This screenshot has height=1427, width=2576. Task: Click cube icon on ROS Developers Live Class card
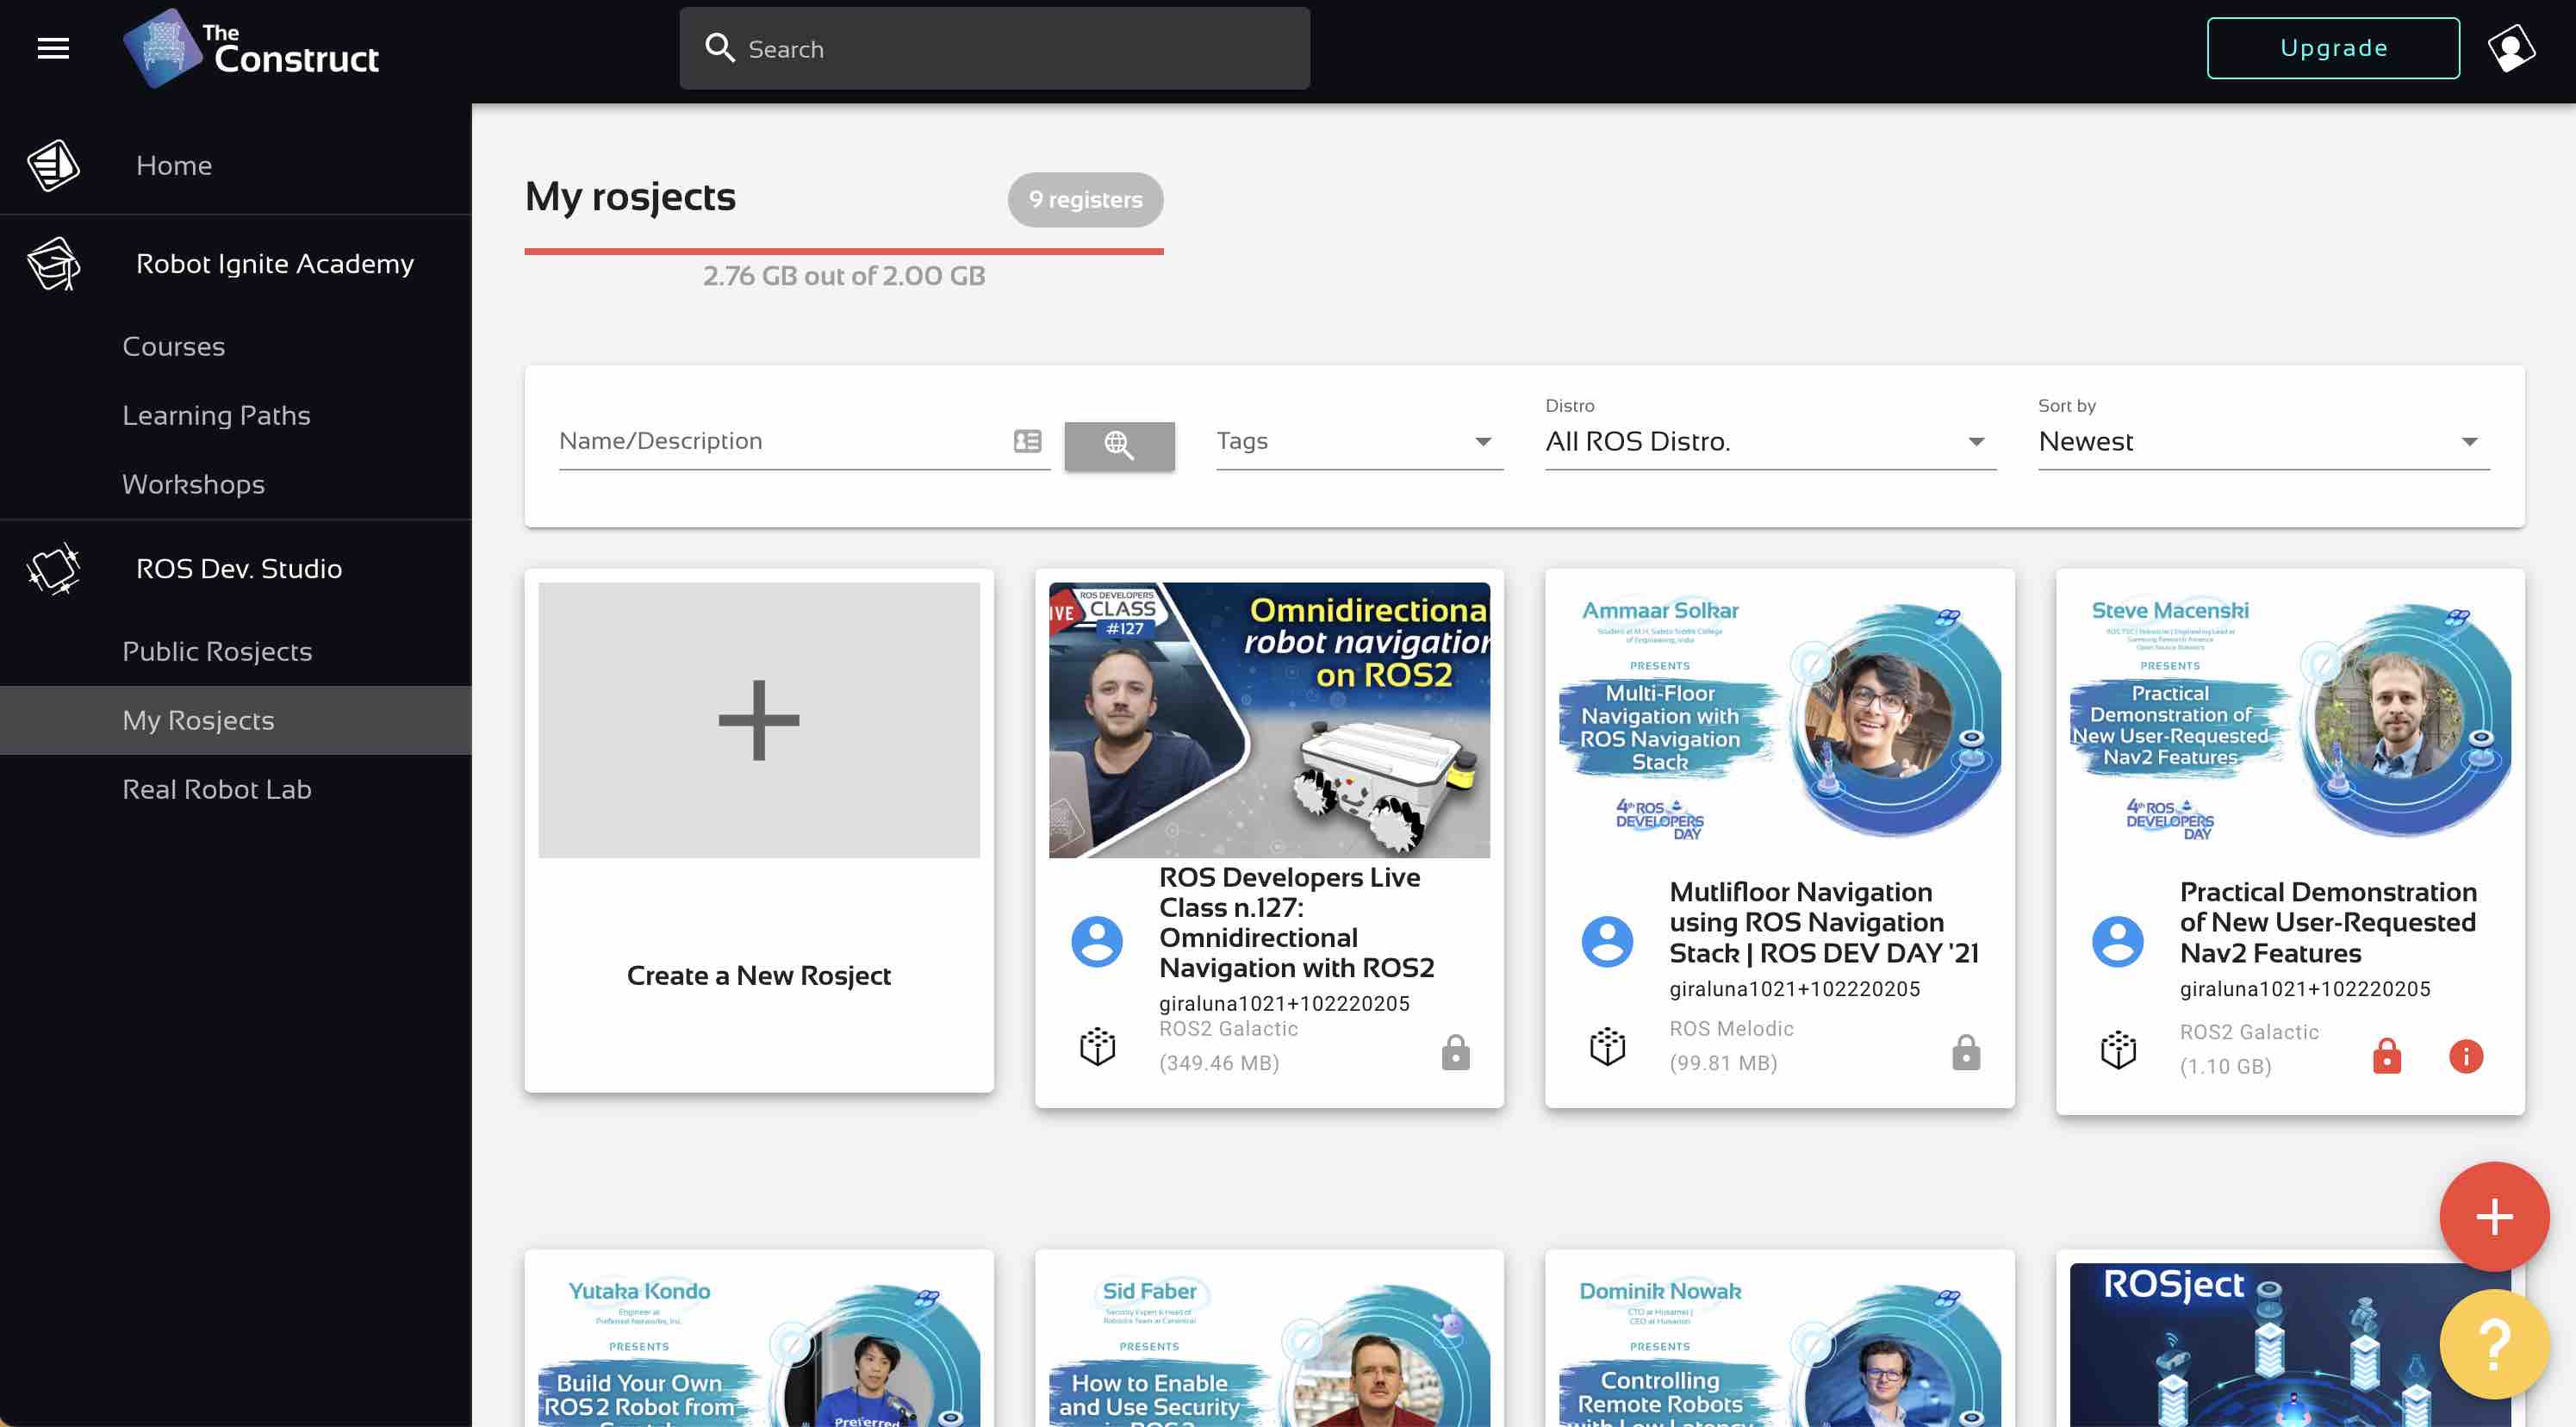(x=1097, y=1047)
